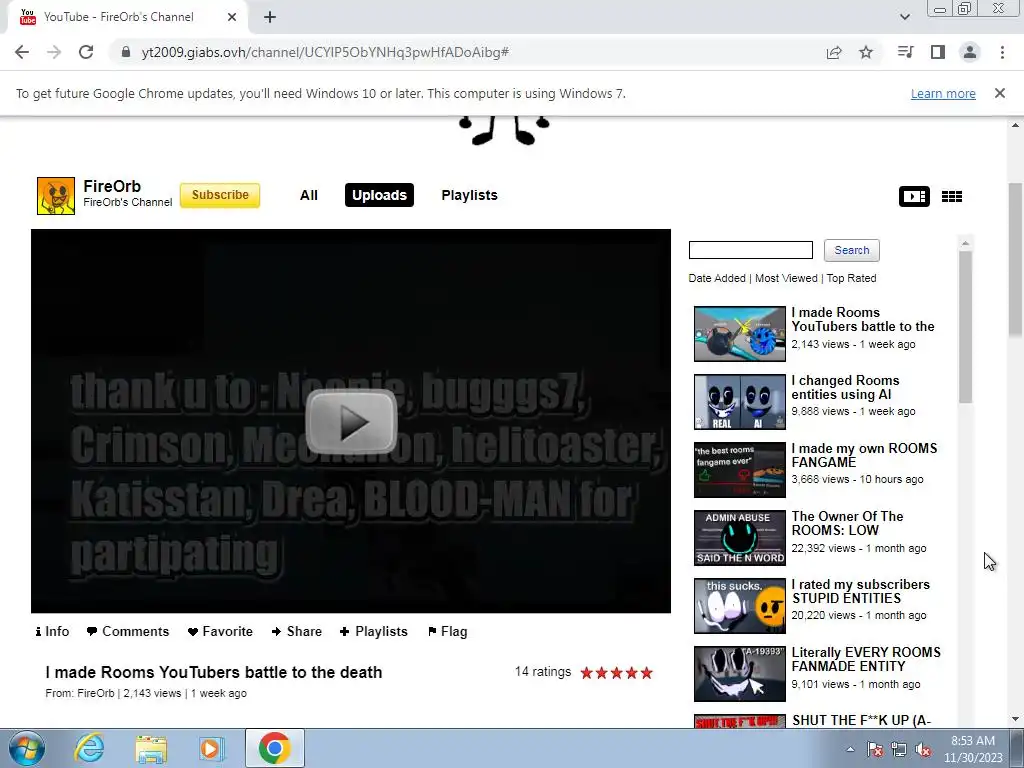Sort videos by Top Rated

(x=852, y=278)
